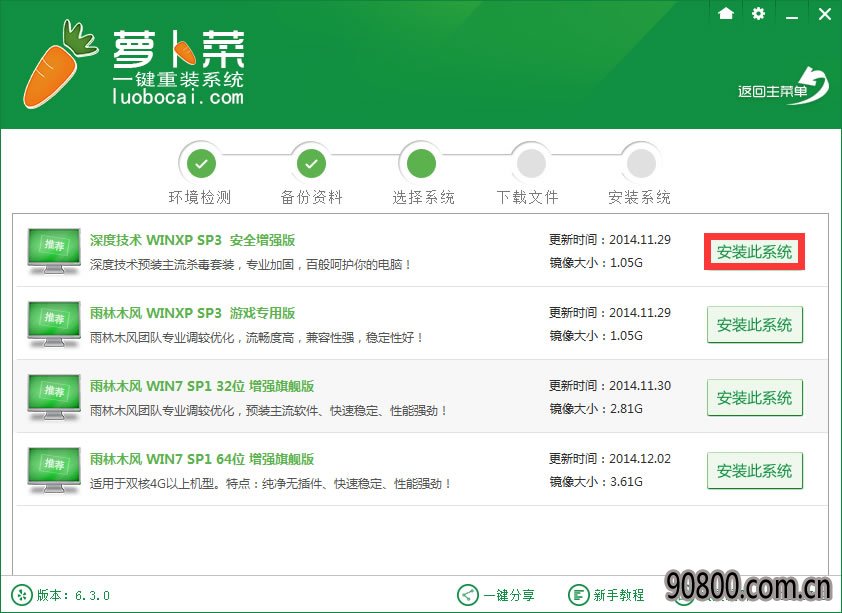The width and height of the screenshot is (842, 613).
Task: Click 镜像大小：2.81G text
Action: 596,408
